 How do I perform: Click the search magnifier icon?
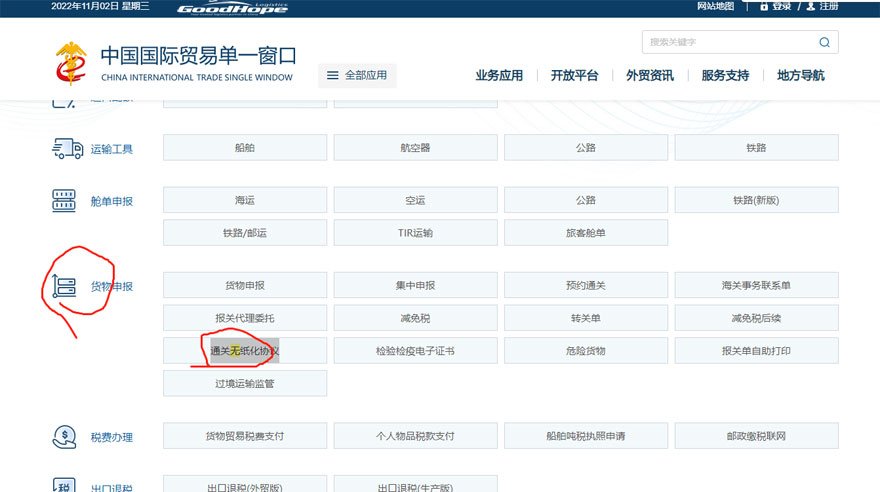tap(824, 42)
